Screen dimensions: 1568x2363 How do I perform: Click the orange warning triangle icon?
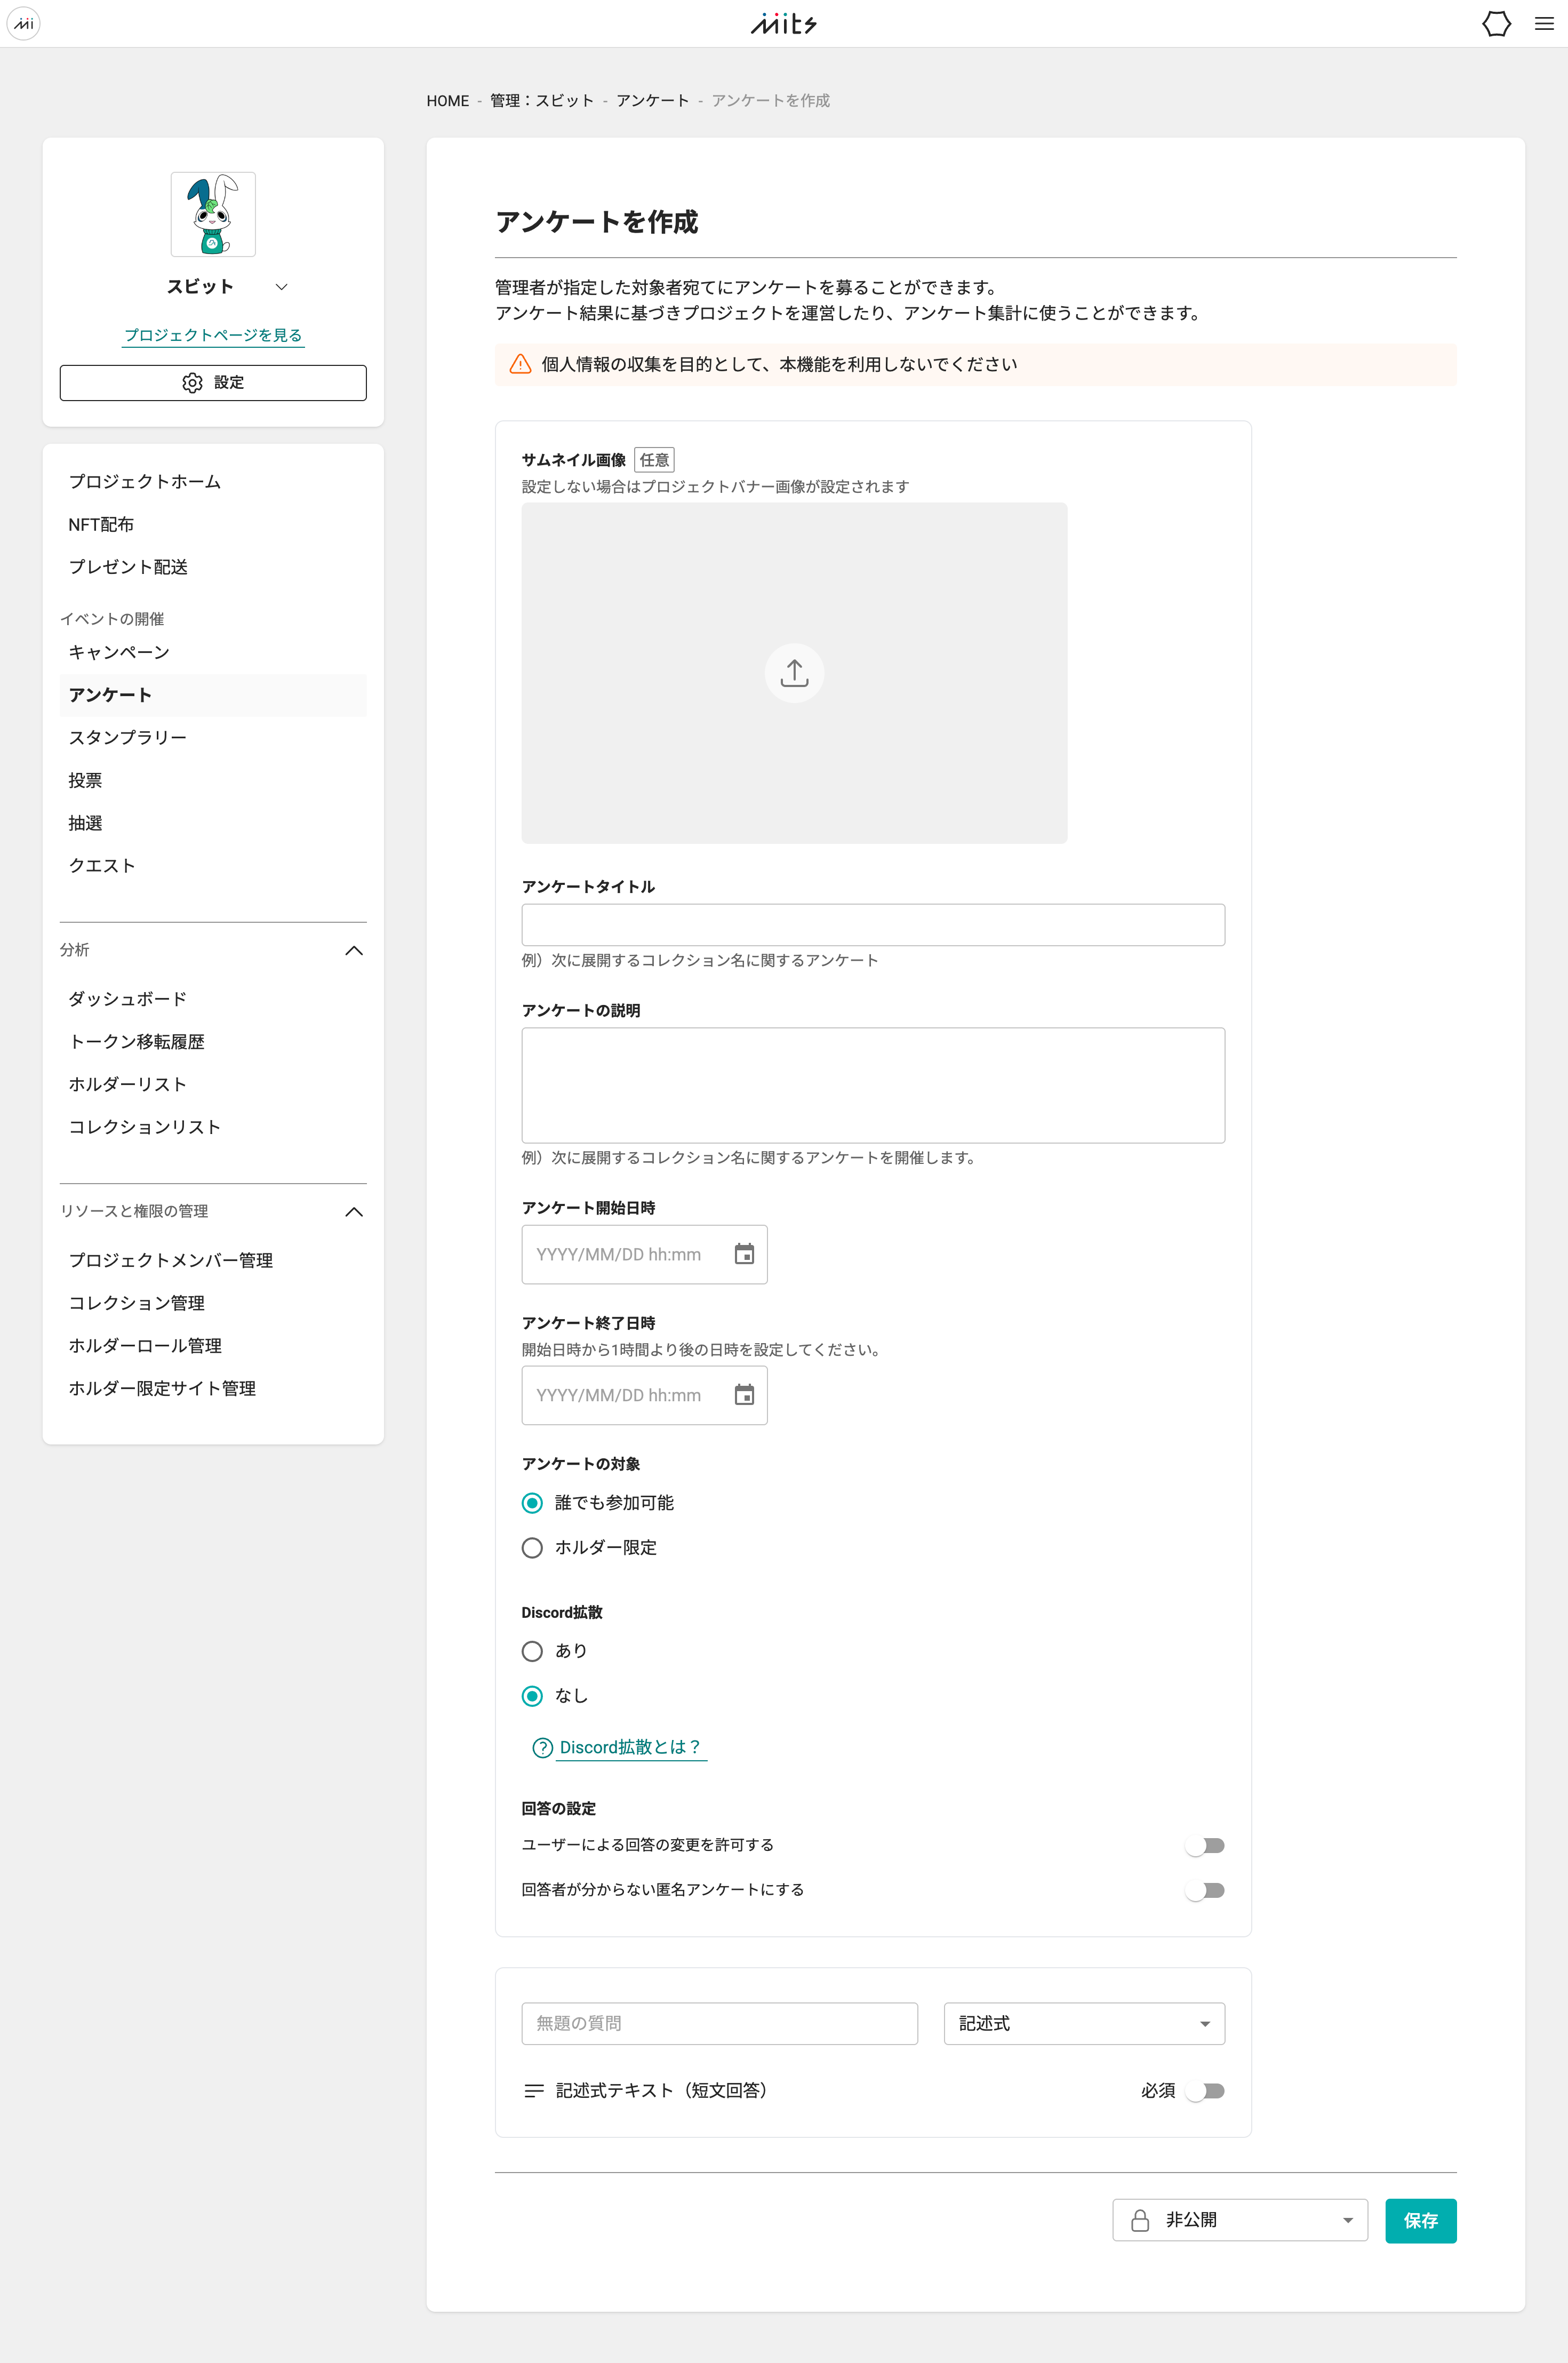(520, 364)
